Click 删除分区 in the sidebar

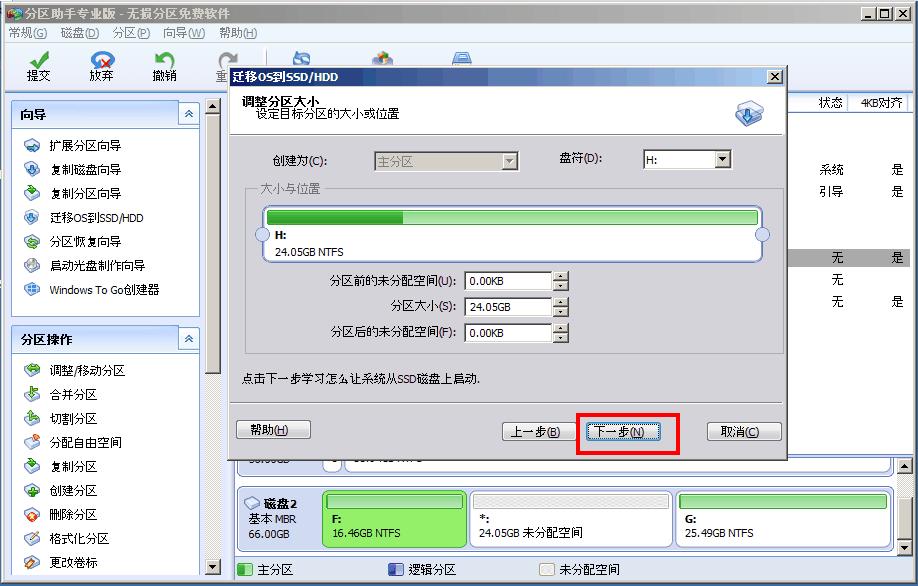(74, 514)
